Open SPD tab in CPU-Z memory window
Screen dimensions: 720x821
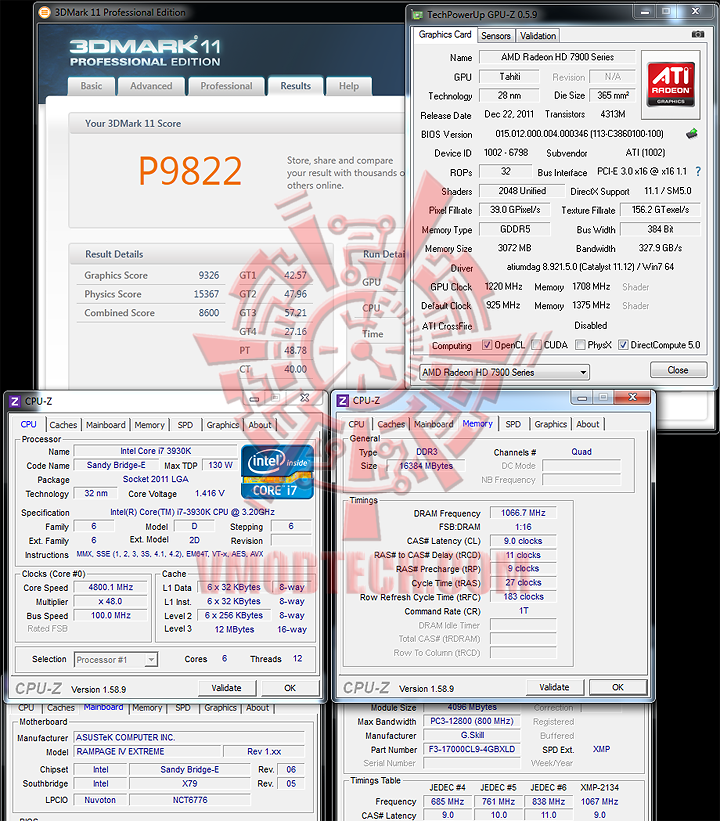point(513,424)
